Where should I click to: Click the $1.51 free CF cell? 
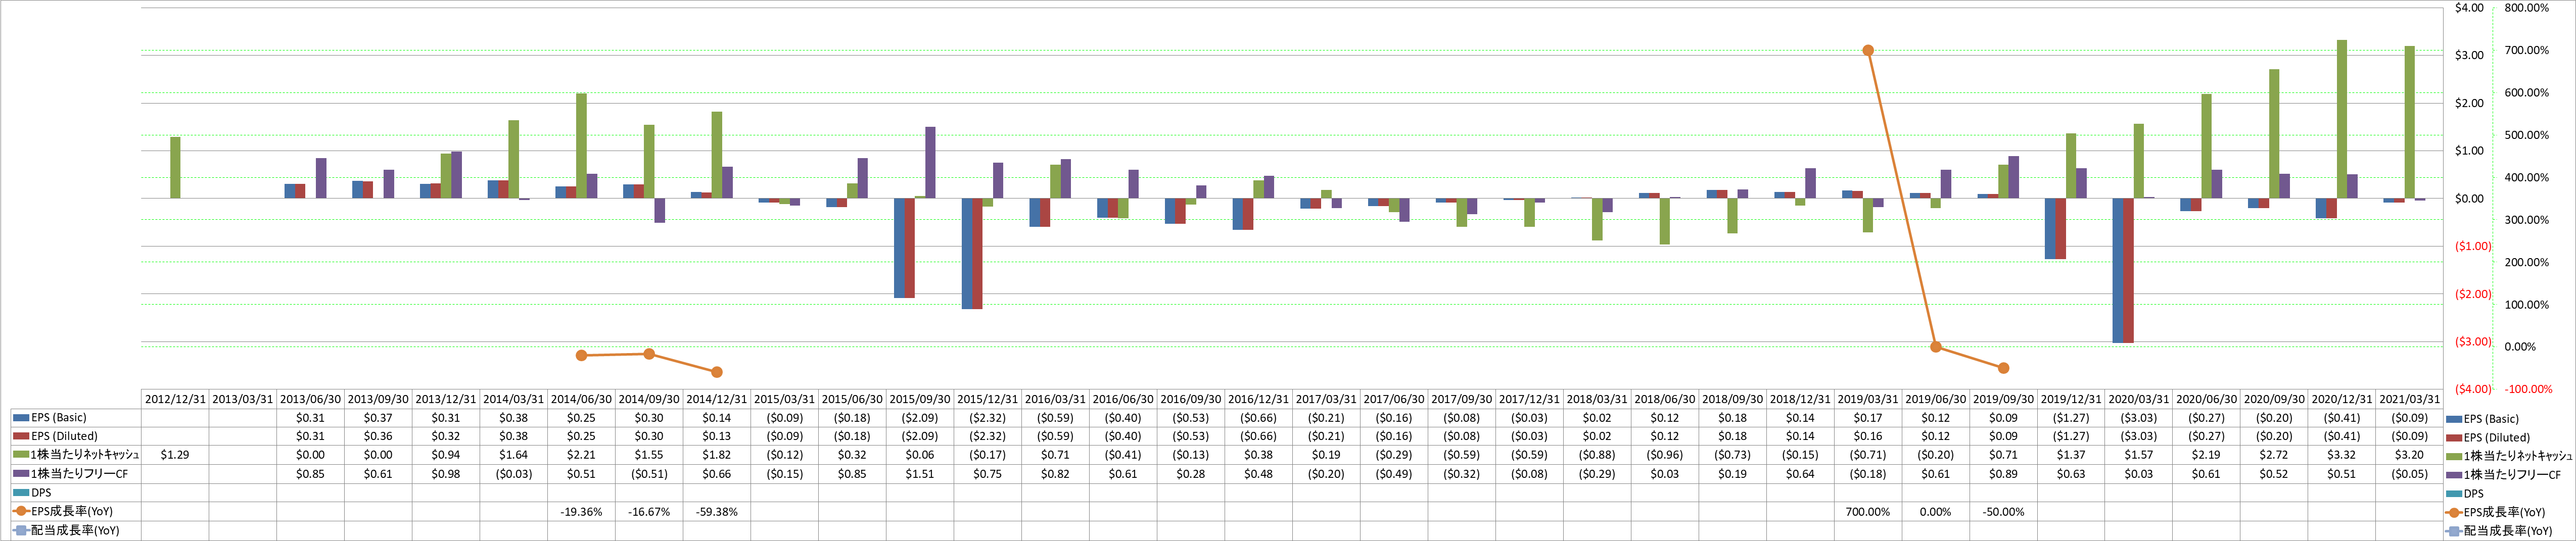click(920, 474)
